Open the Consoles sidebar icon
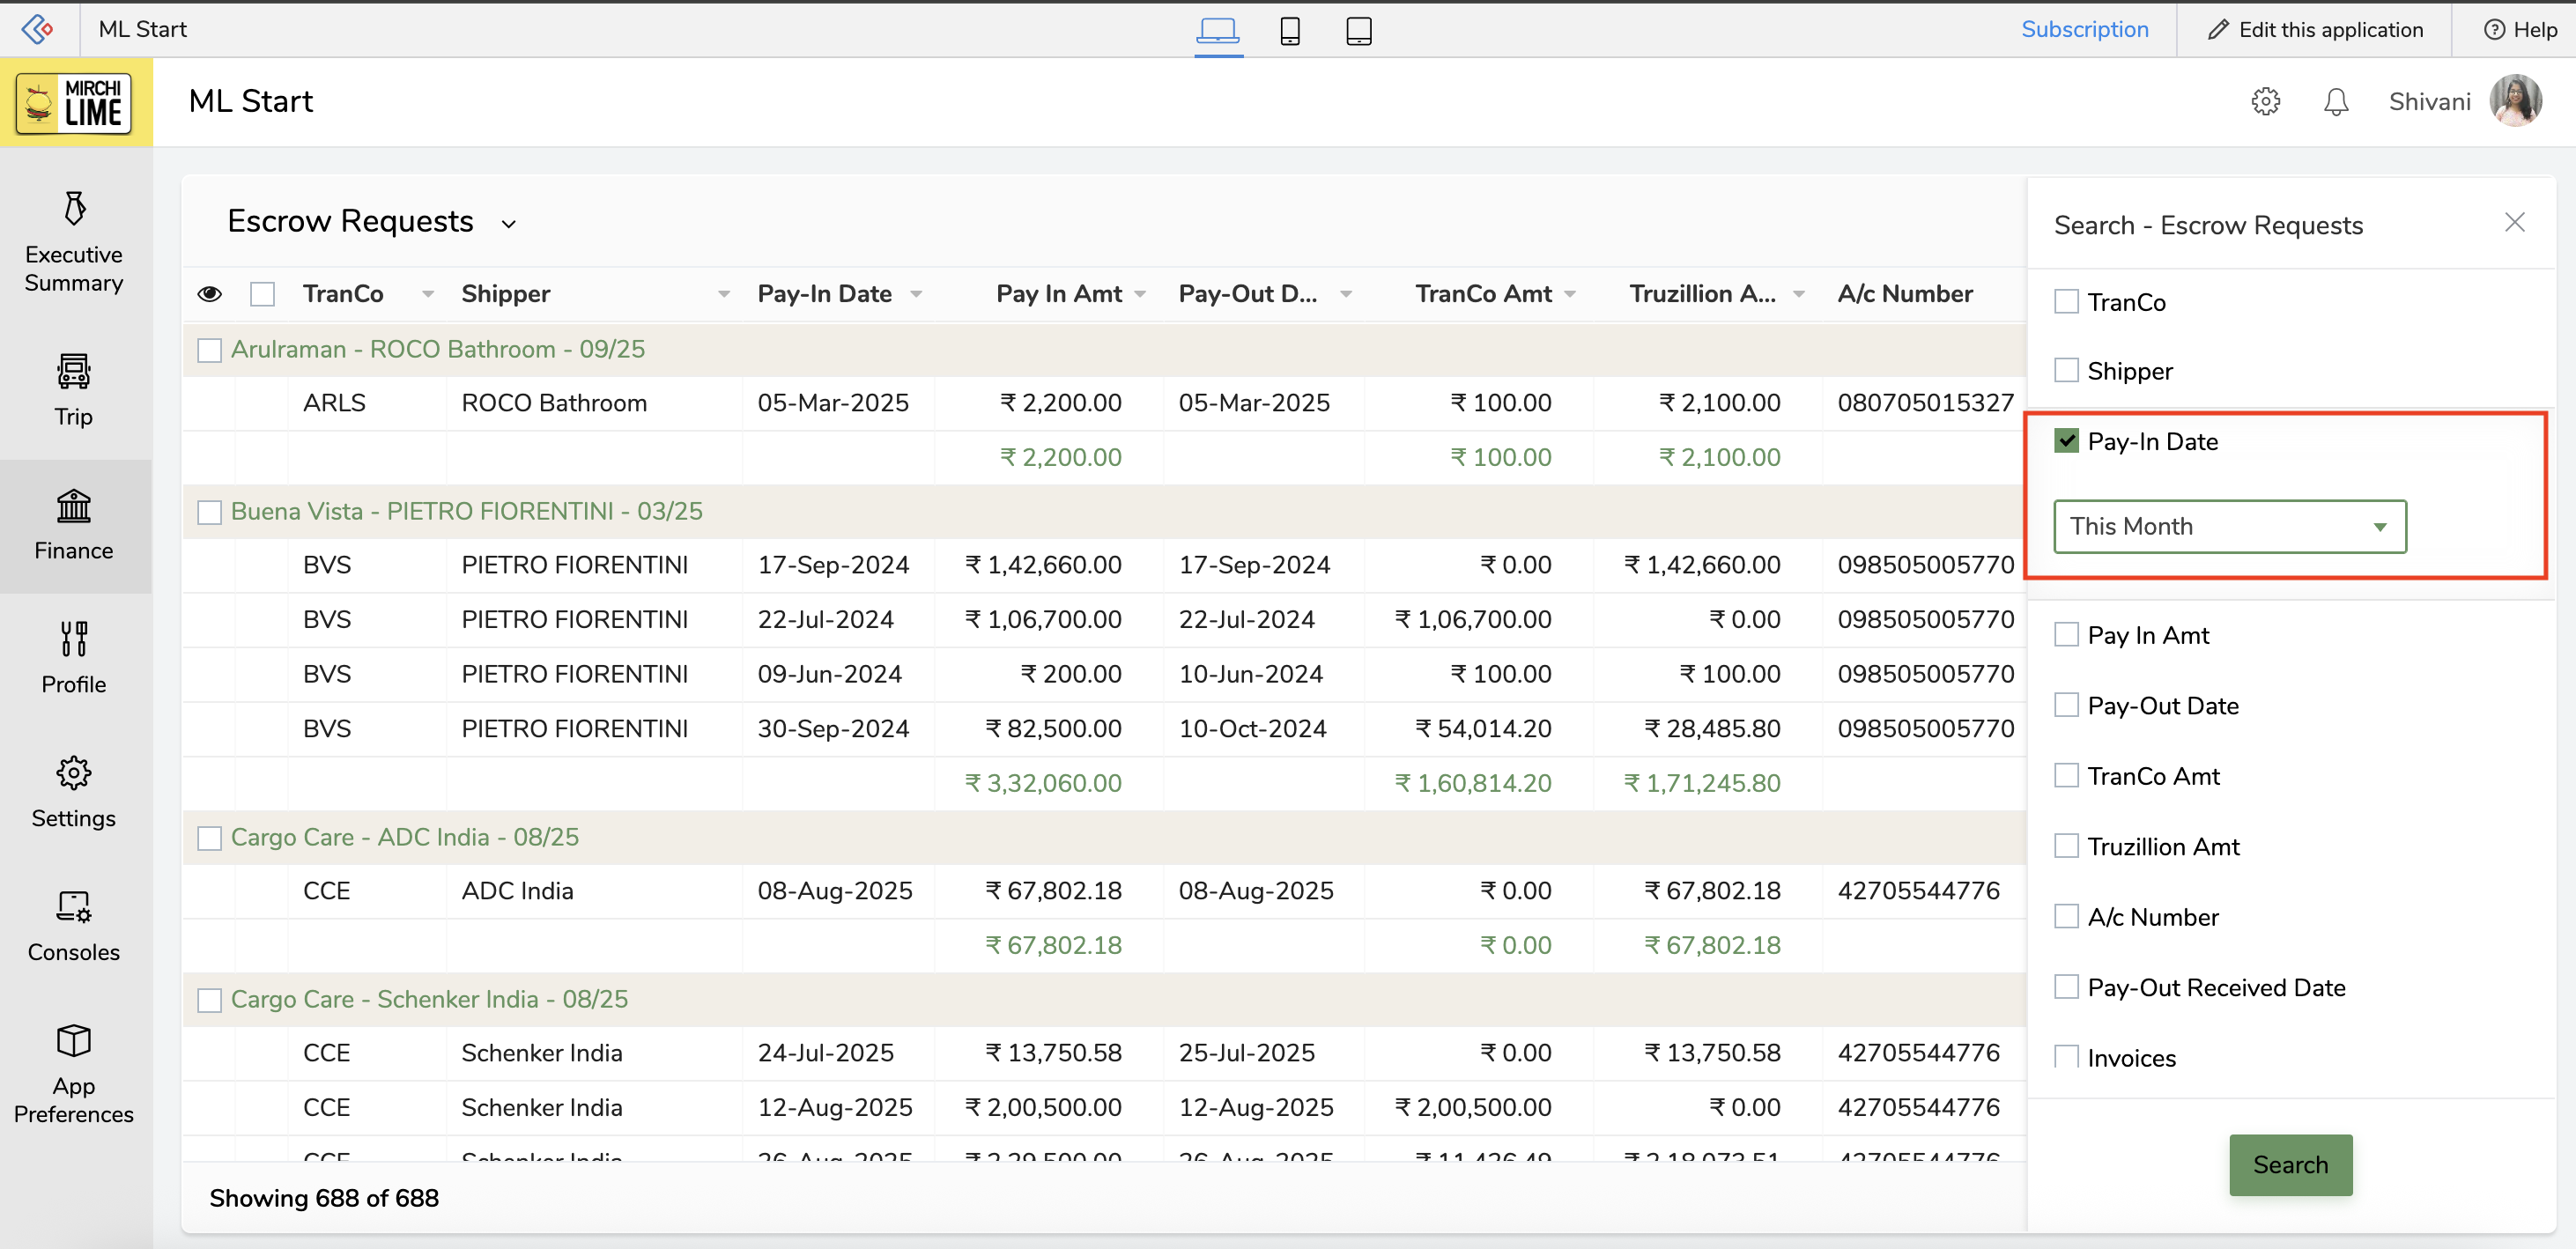 coord(74,906)
